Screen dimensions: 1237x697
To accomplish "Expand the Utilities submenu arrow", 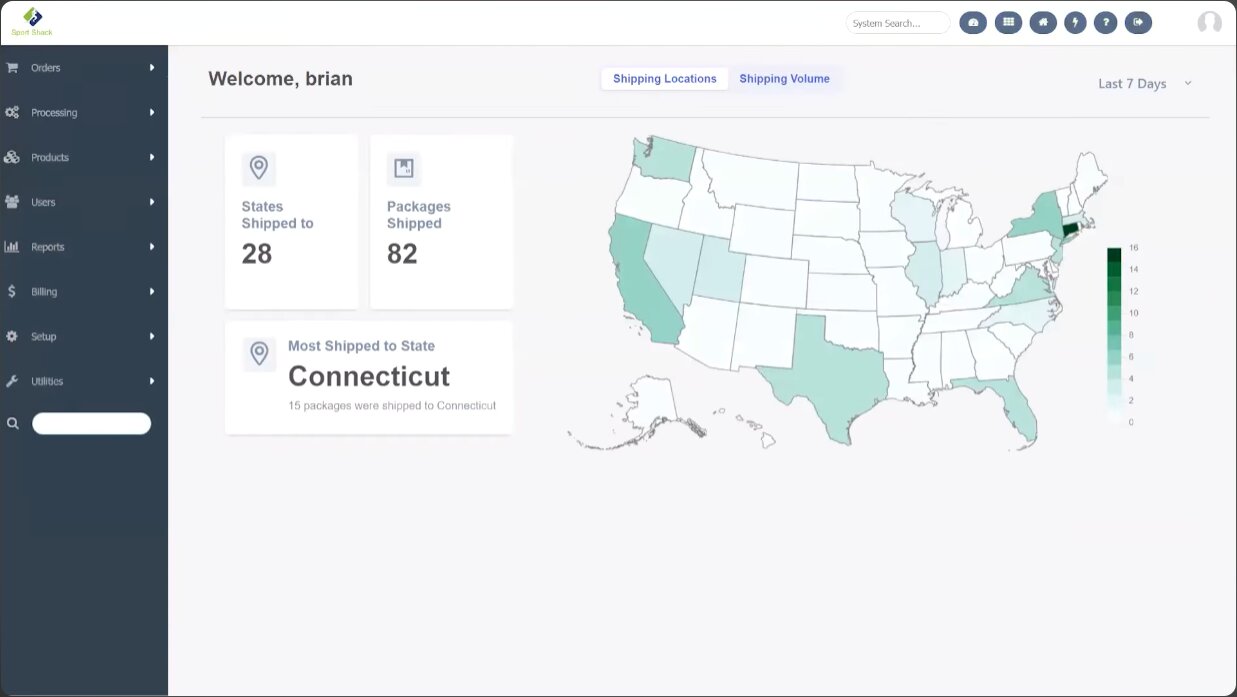I will click(152, 381).
